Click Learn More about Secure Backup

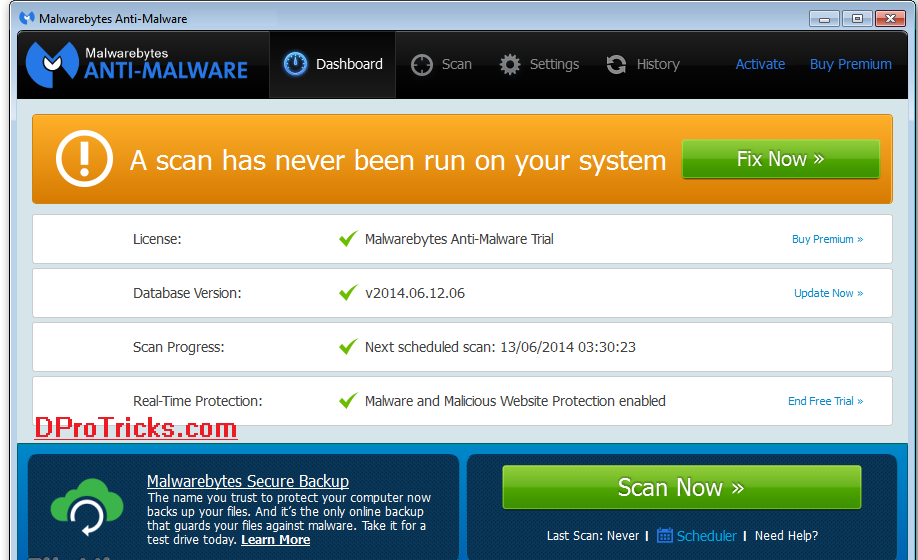pos(276,540)
